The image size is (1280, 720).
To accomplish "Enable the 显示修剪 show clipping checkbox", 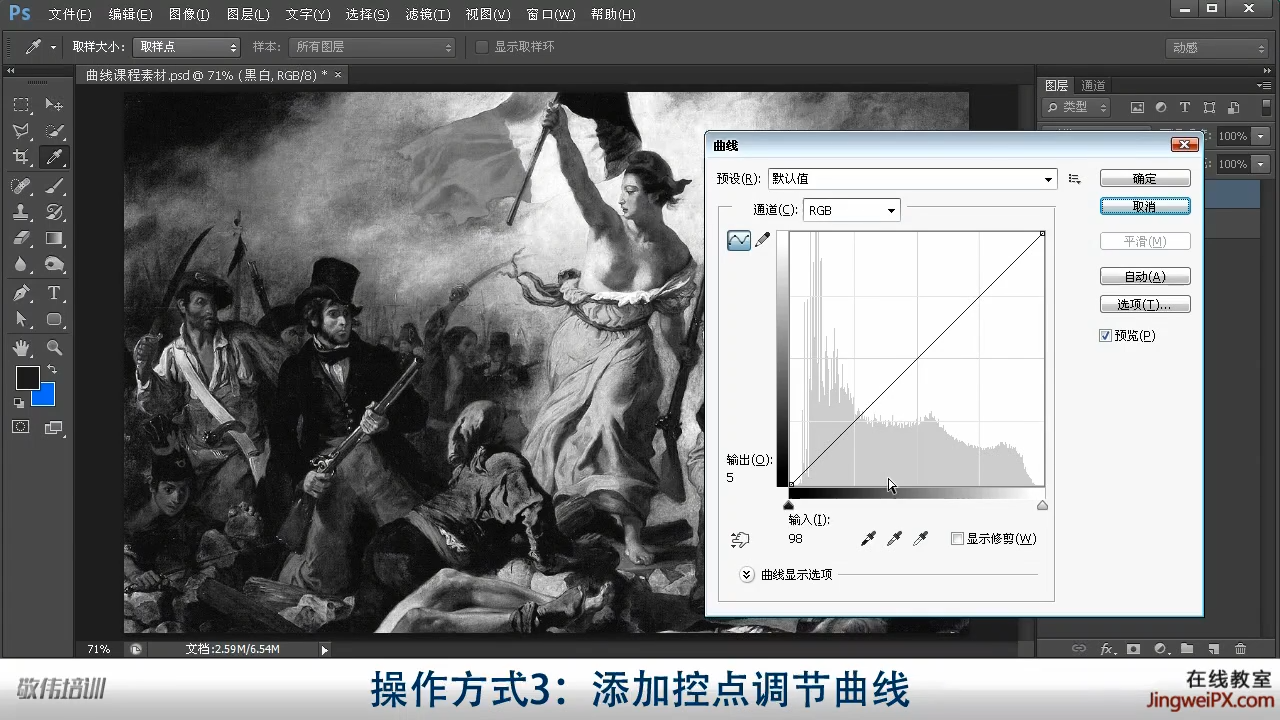I will 957,539.
